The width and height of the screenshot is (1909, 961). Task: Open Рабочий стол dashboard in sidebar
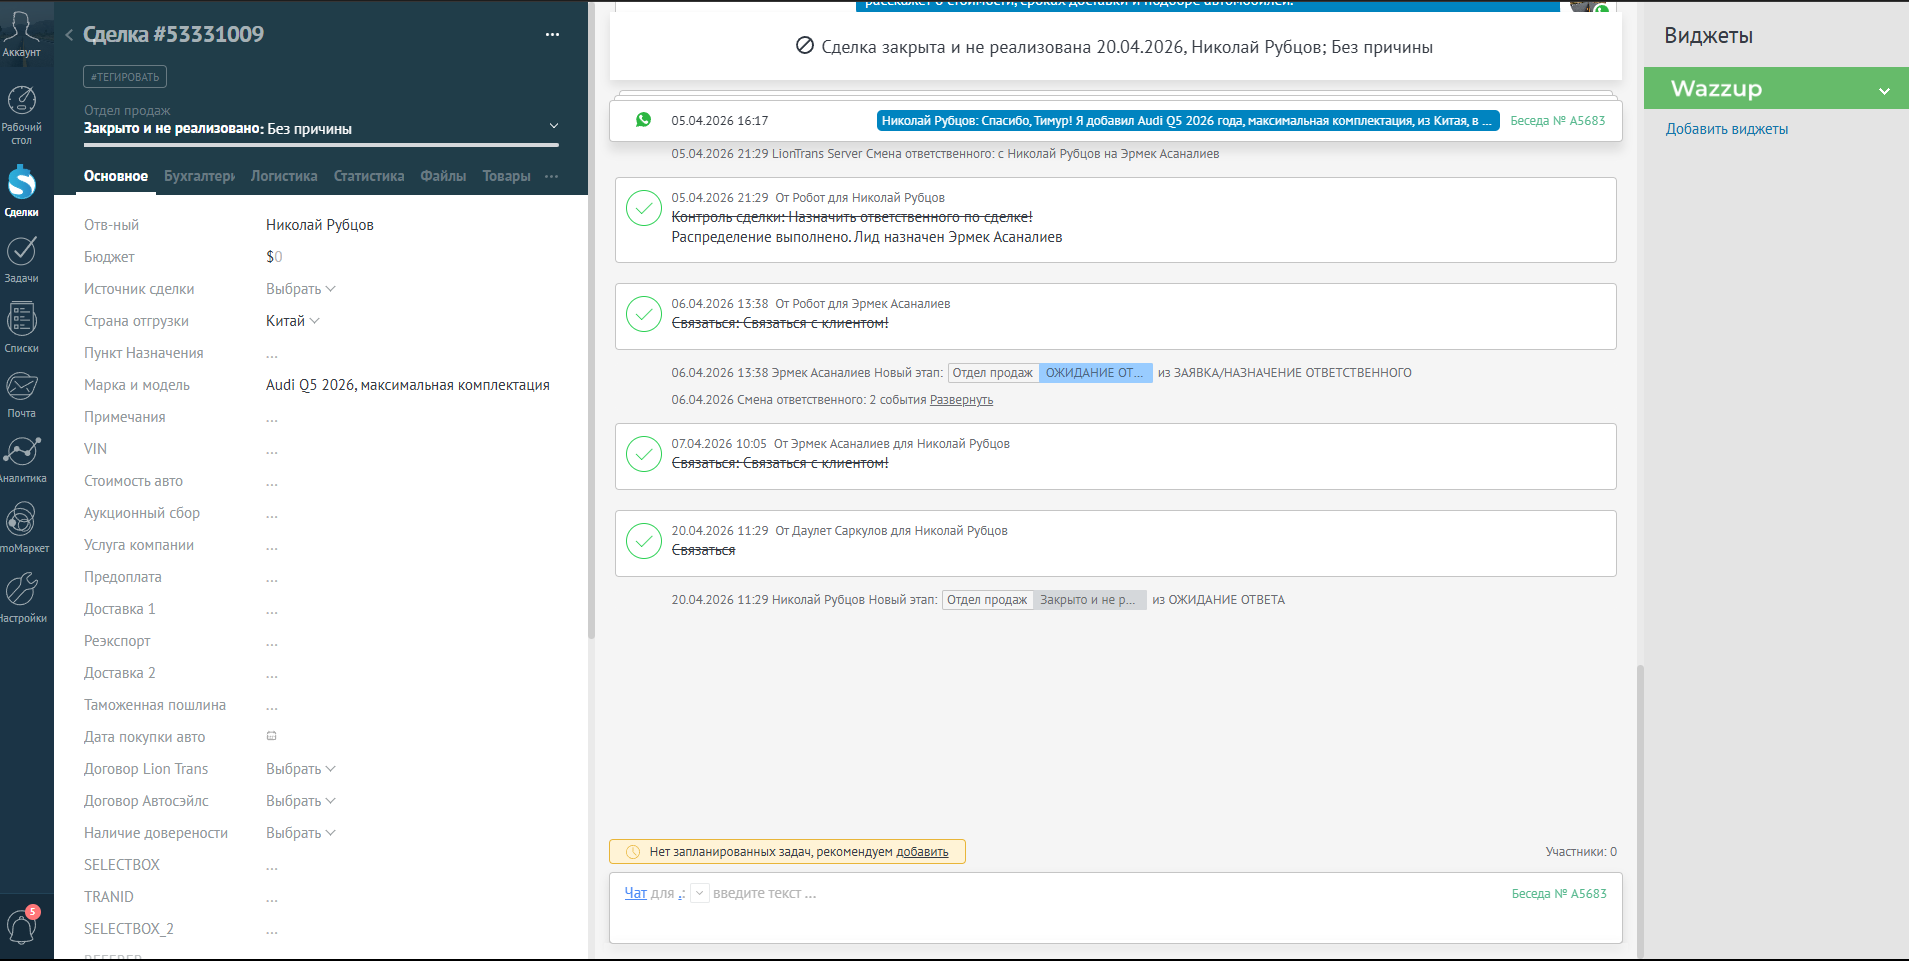click(21, 114)
